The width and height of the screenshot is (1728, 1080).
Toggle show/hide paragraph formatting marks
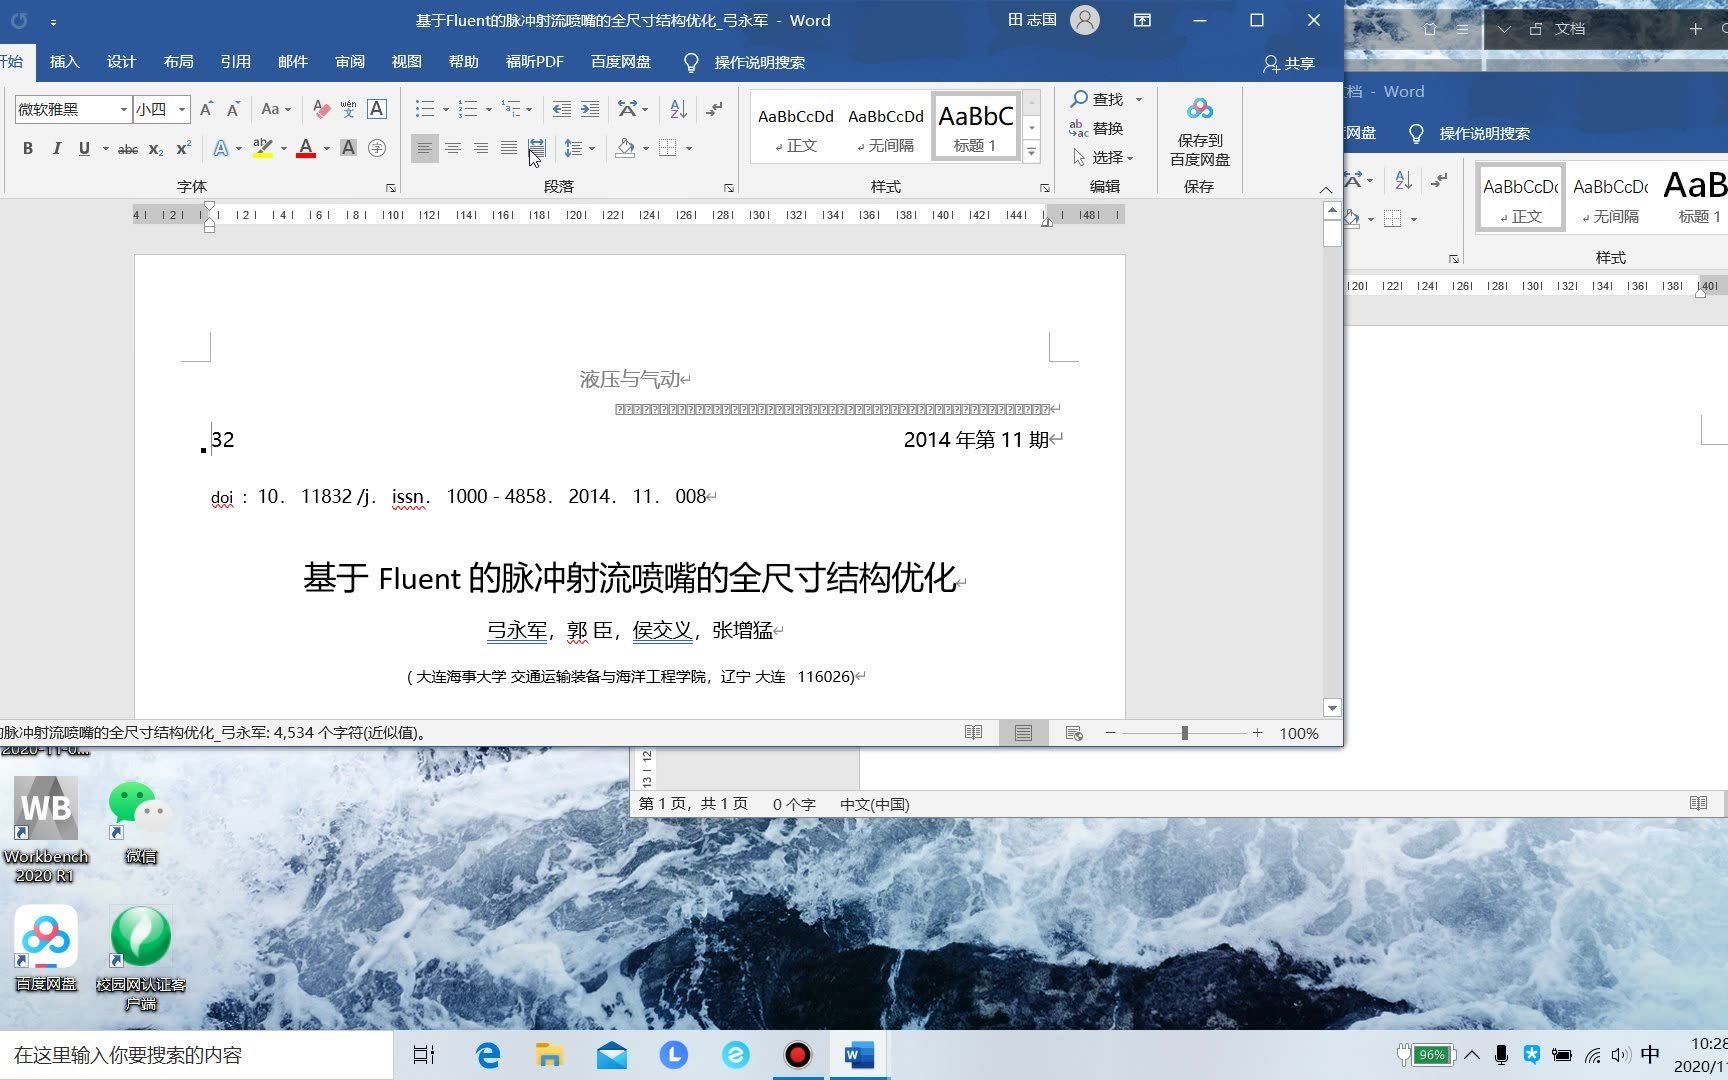tap(714, 109)
